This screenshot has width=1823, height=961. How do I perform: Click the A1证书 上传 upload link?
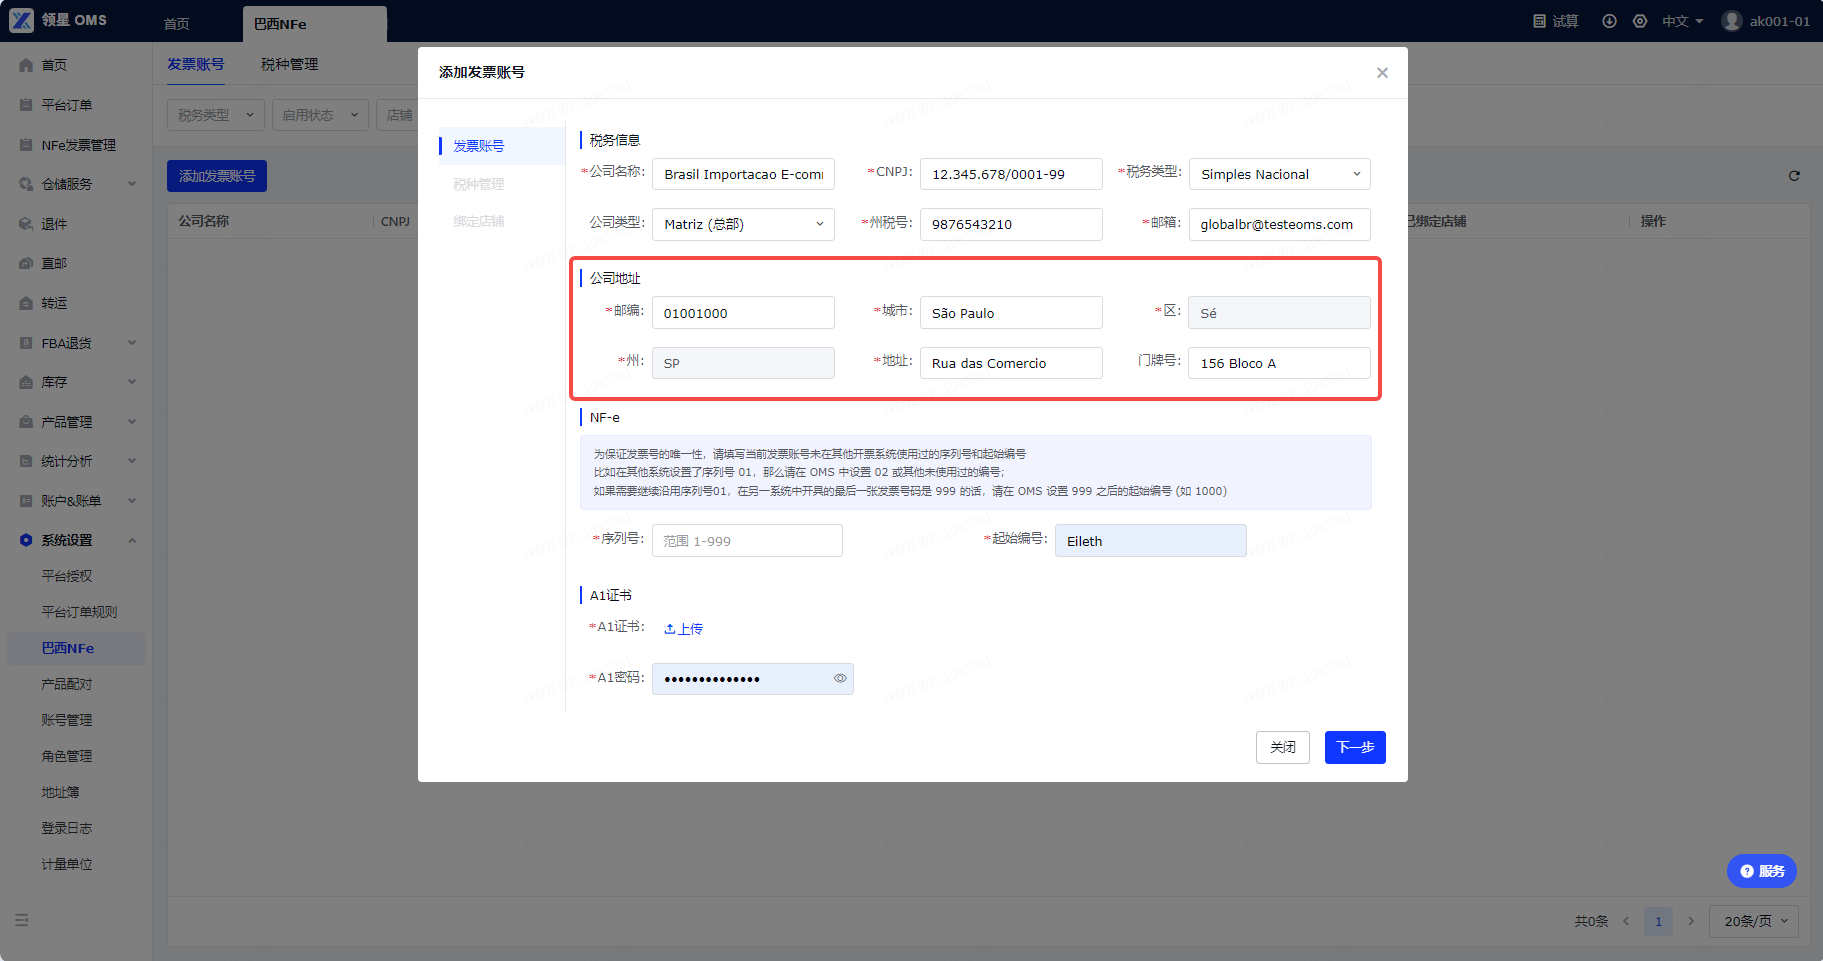(684, 629)
